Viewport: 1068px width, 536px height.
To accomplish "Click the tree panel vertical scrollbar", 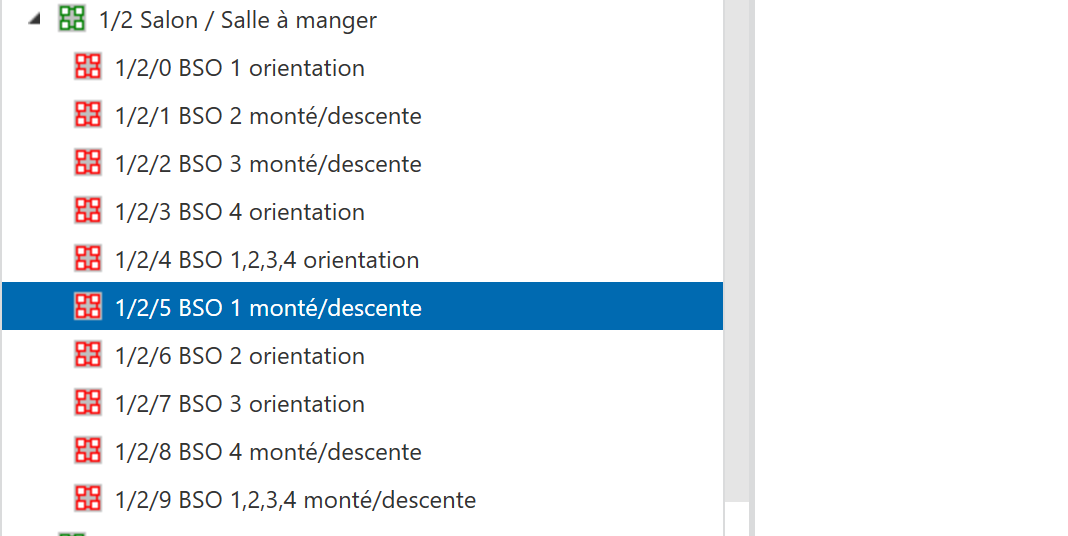I will tap(737, 250).
